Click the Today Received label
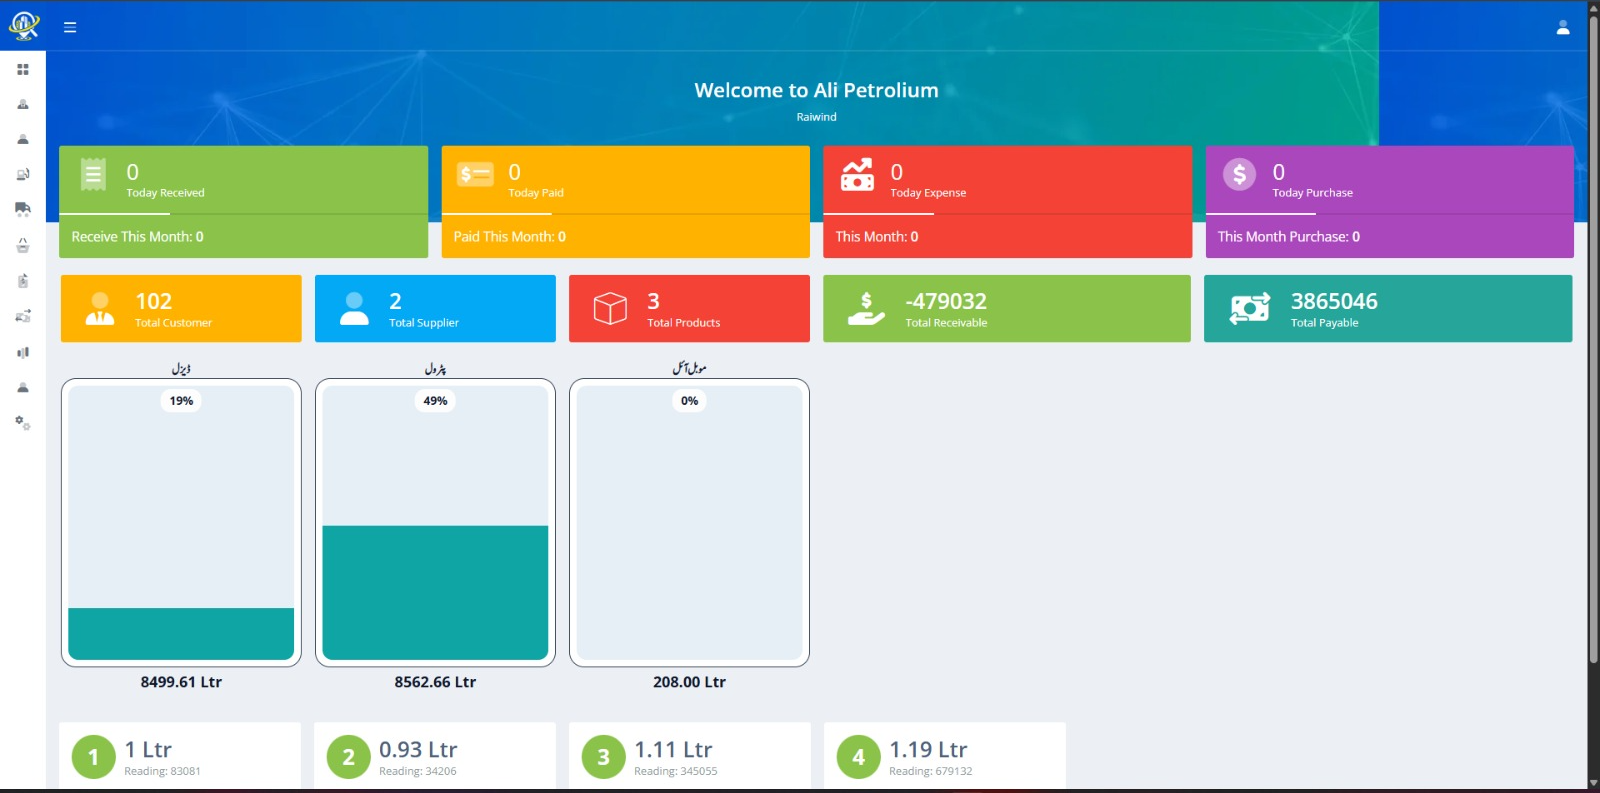1600x793 pixels. coord(165,193)
